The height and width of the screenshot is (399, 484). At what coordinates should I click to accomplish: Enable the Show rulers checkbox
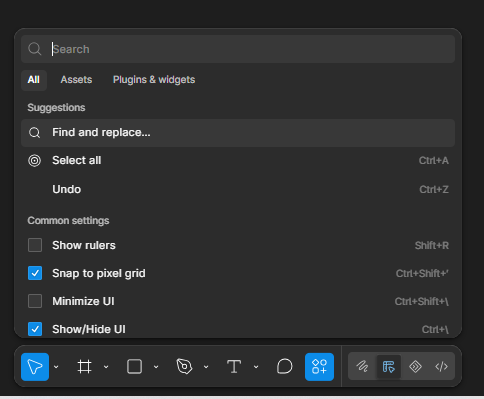pyautogui.click(x=35, y=245)
